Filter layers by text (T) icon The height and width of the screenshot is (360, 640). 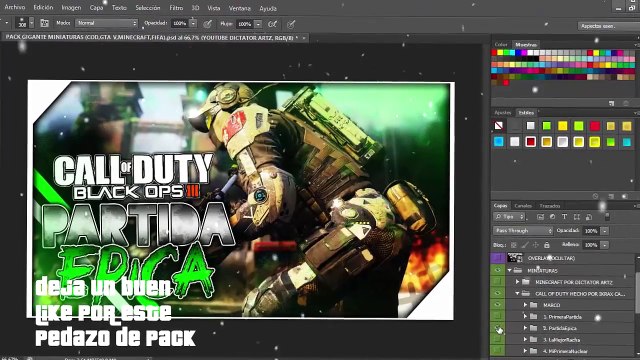pos(564,217)
